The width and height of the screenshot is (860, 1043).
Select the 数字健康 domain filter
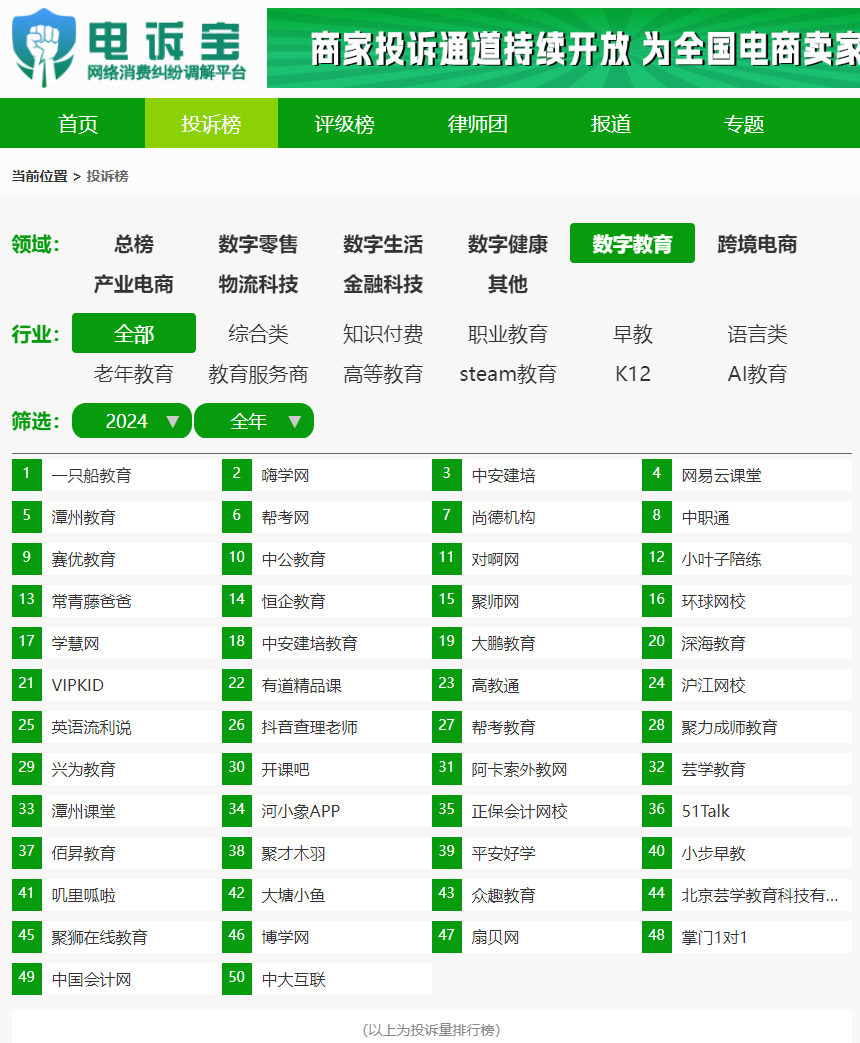tap(507, 244)
